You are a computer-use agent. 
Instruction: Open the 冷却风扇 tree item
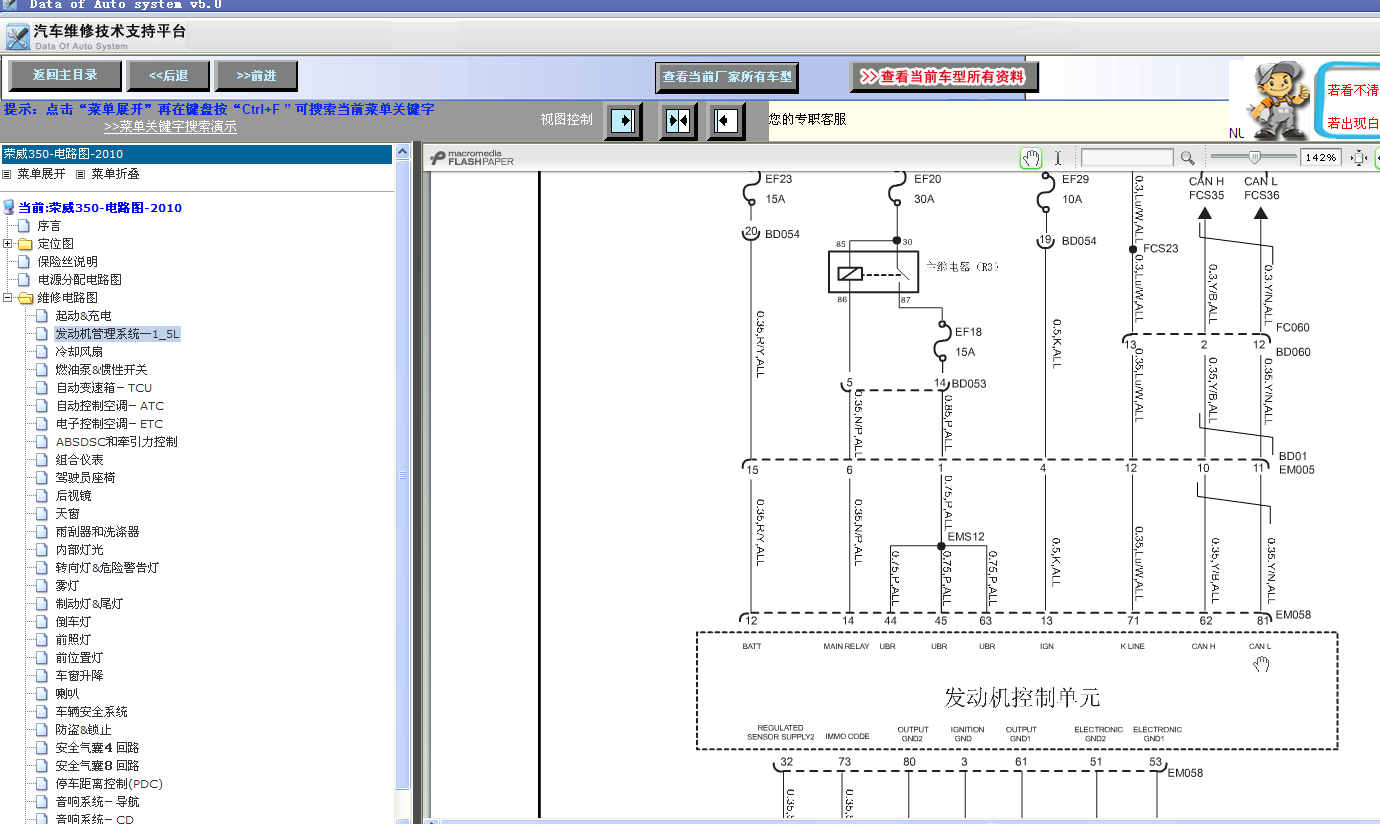coord(79,352)
